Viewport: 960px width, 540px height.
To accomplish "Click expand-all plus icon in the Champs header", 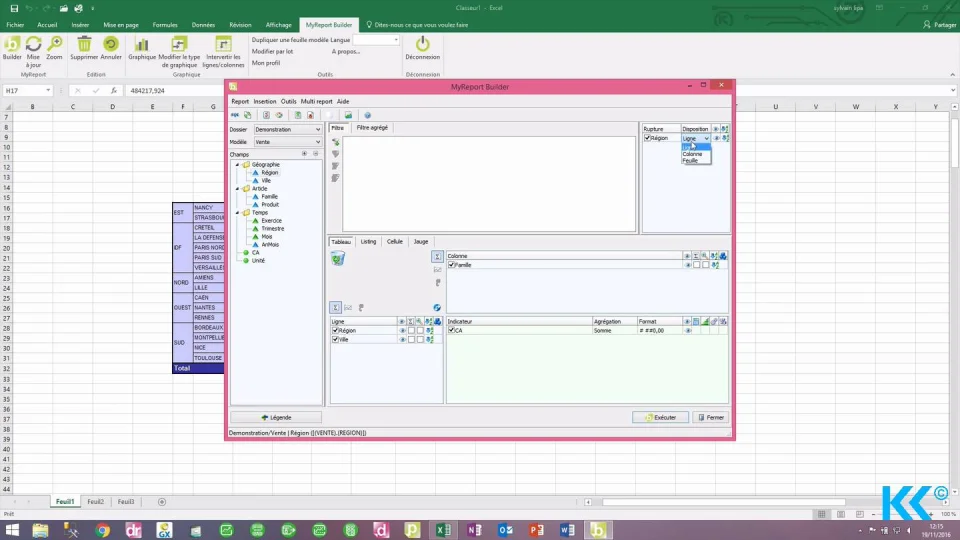I will [x=304, y=154].
